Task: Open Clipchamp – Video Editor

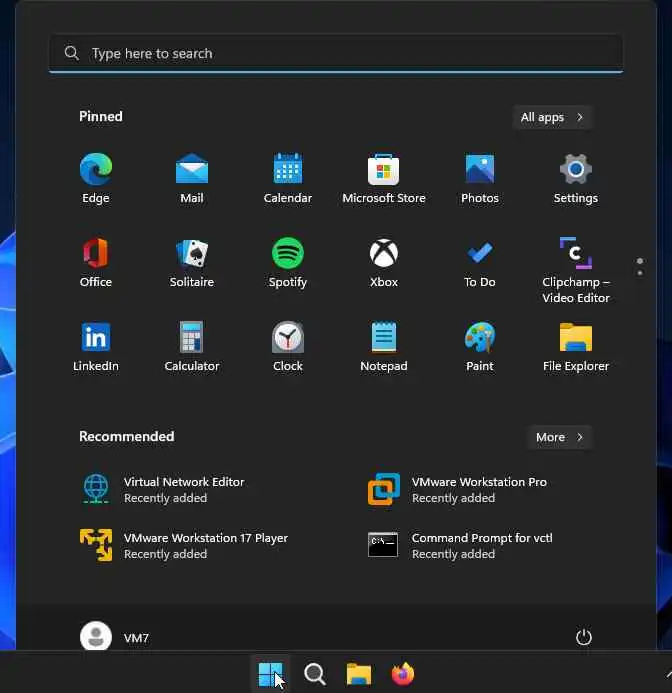Action: 576,270
